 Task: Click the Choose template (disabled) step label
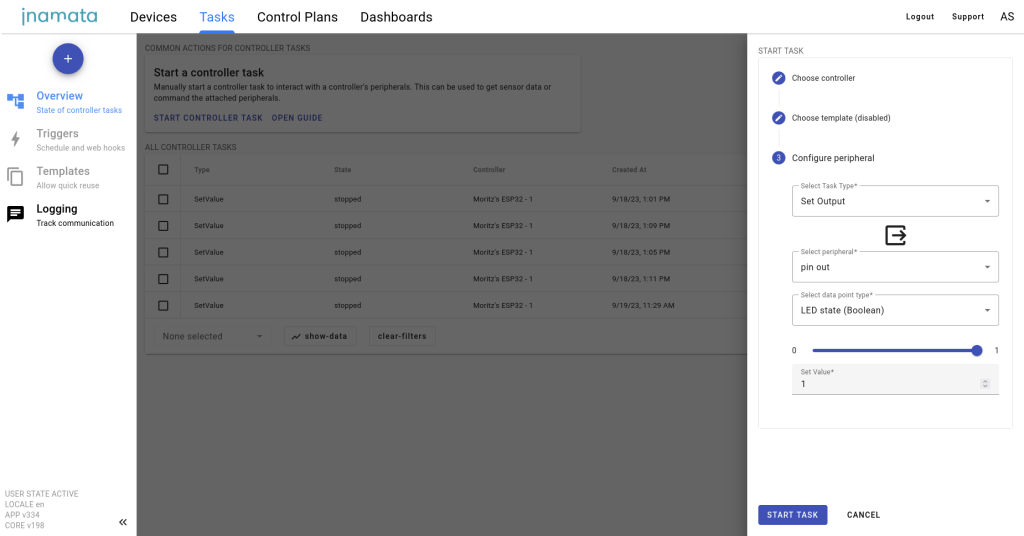click(x=841, y=118)
